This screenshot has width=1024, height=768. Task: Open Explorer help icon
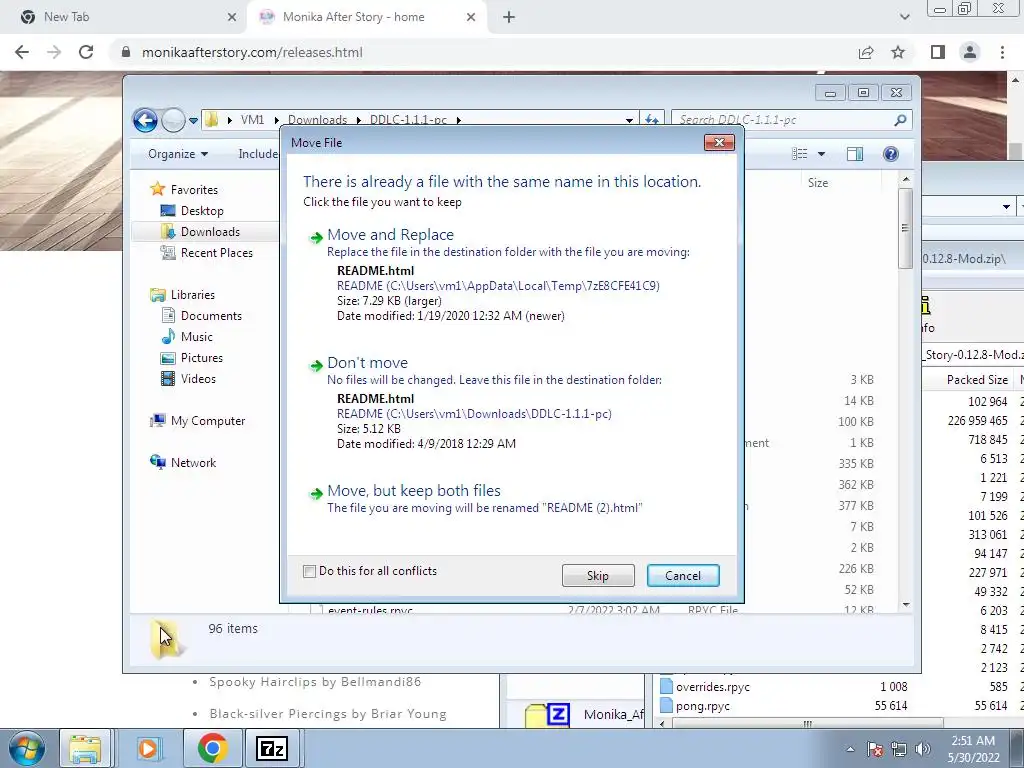[890, 154]
